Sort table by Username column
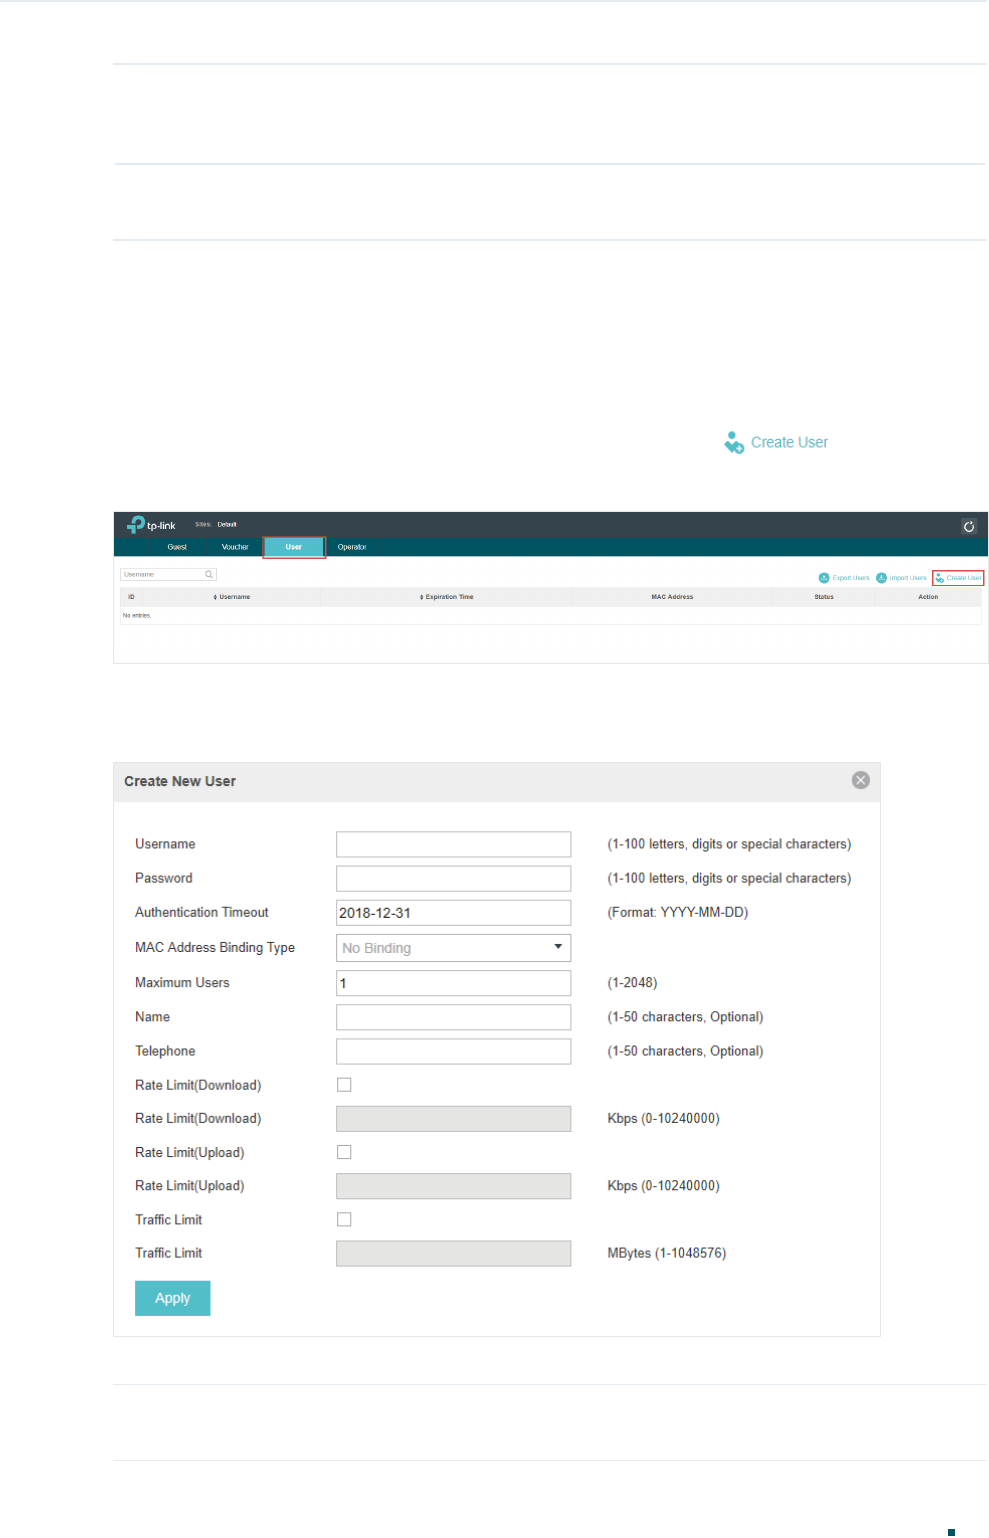 [232, 597]
